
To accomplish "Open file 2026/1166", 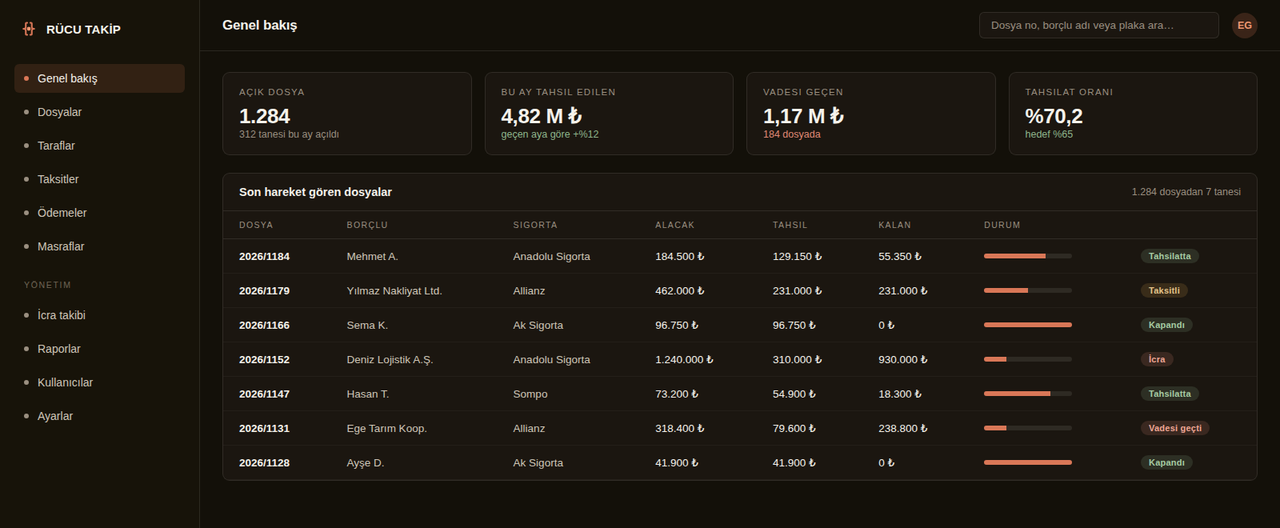I will click(x=264, y=325).
